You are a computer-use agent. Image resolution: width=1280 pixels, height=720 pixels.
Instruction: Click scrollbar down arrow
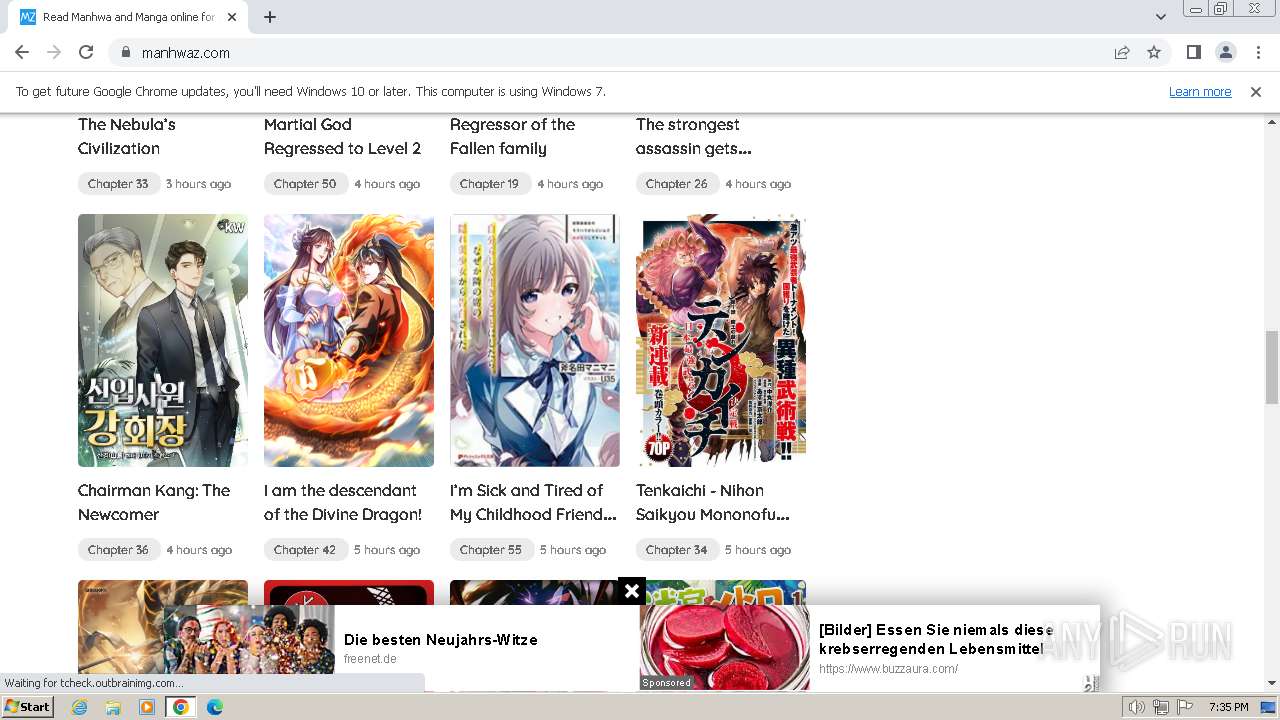tap(1272, 683)
